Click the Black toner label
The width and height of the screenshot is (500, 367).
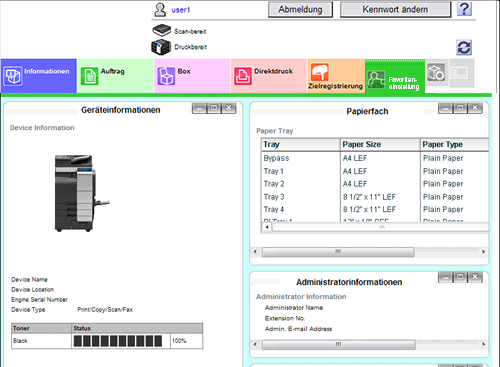[20, 341]
